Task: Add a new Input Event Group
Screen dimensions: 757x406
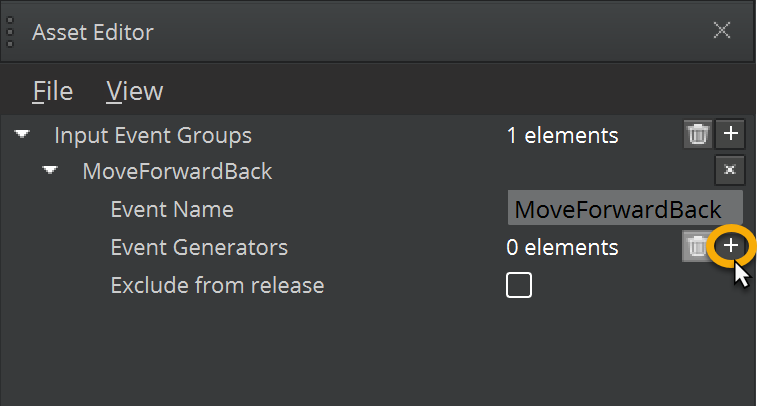Action: 731,134
